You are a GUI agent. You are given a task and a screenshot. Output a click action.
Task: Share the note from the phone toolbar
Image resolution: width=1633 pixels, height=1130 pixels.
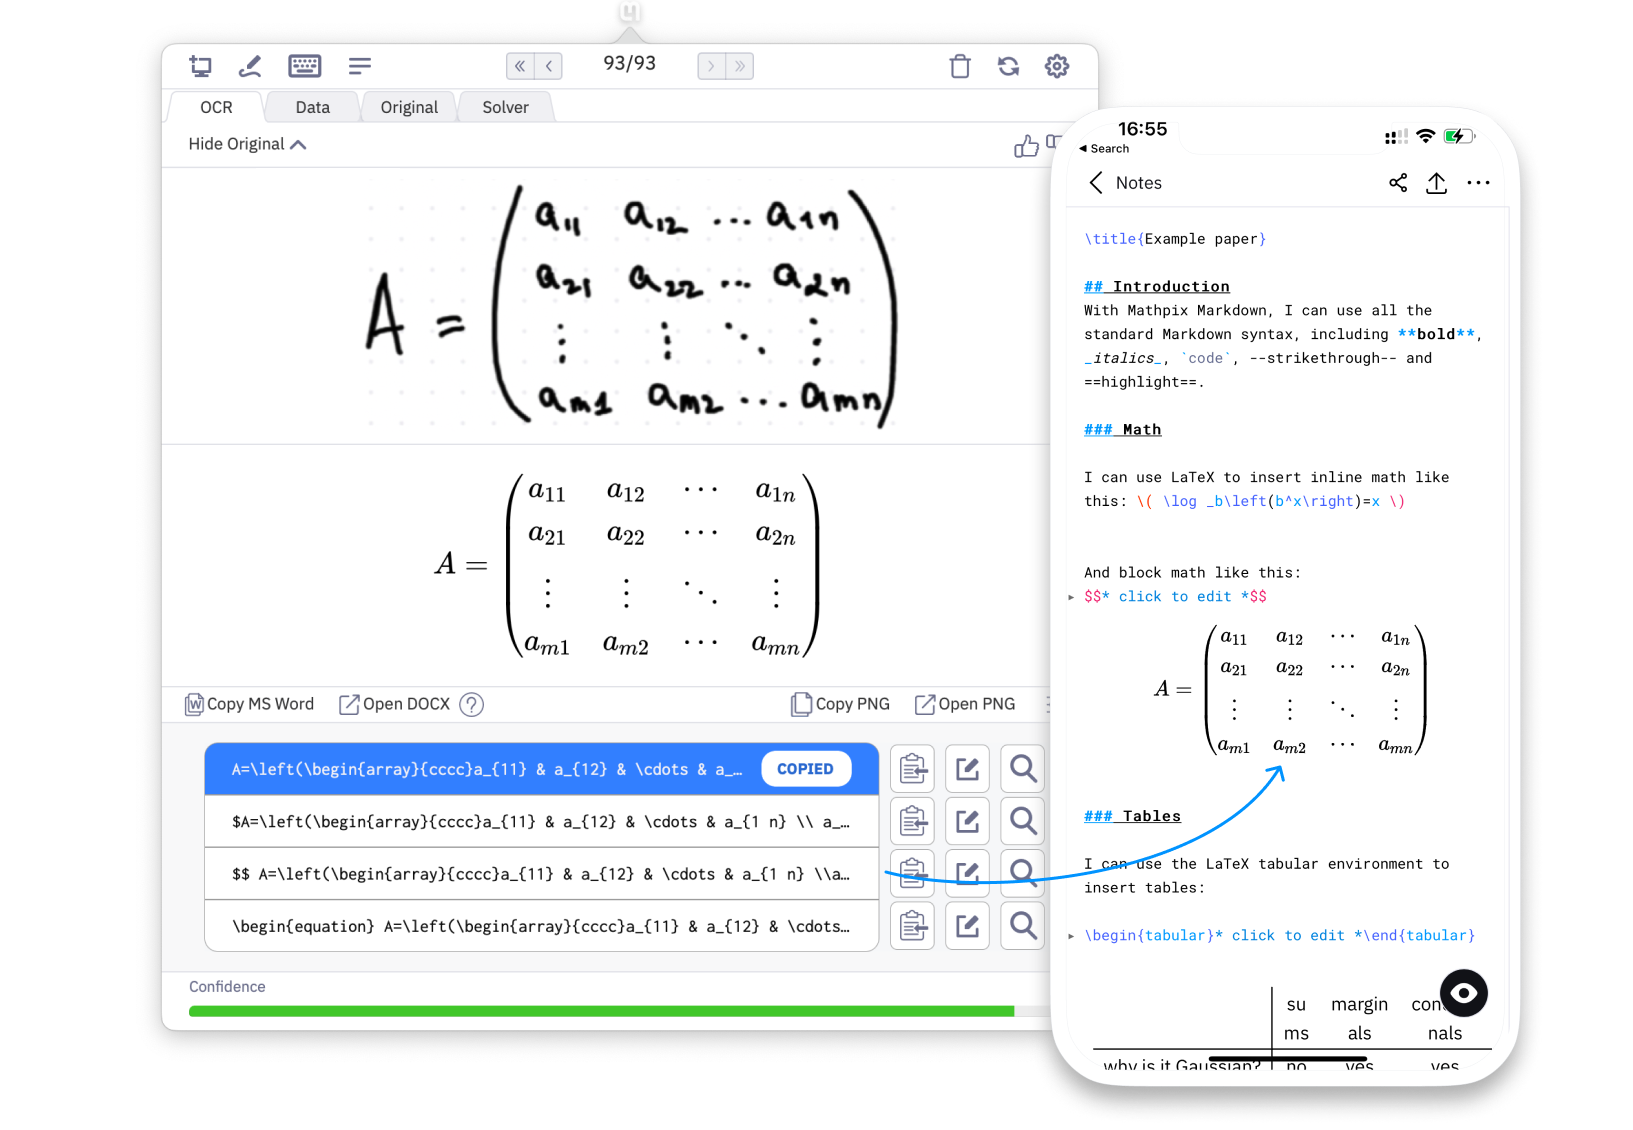1397,183
